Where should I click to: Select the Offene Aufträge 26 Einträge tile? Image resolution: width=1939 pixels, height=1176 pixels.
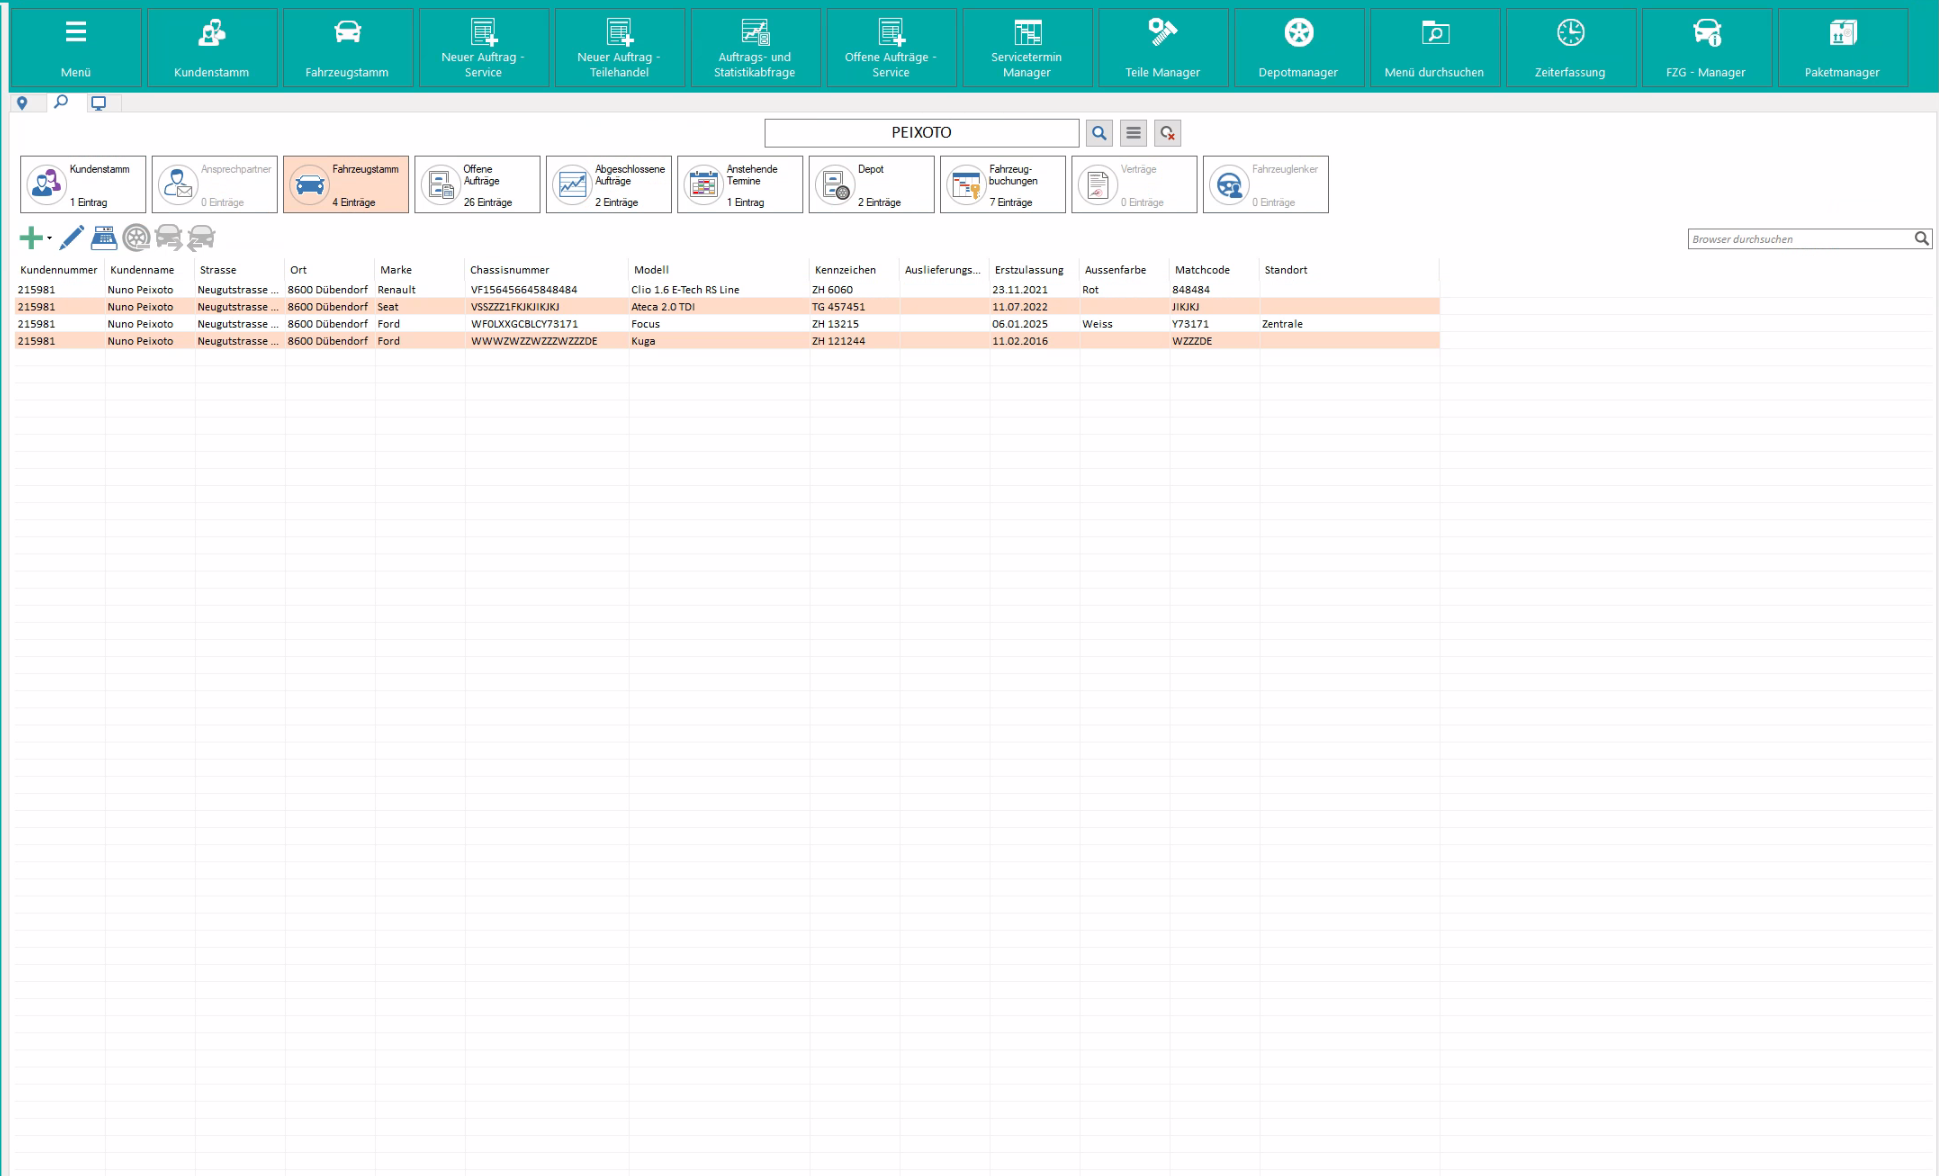pos(477,185)
